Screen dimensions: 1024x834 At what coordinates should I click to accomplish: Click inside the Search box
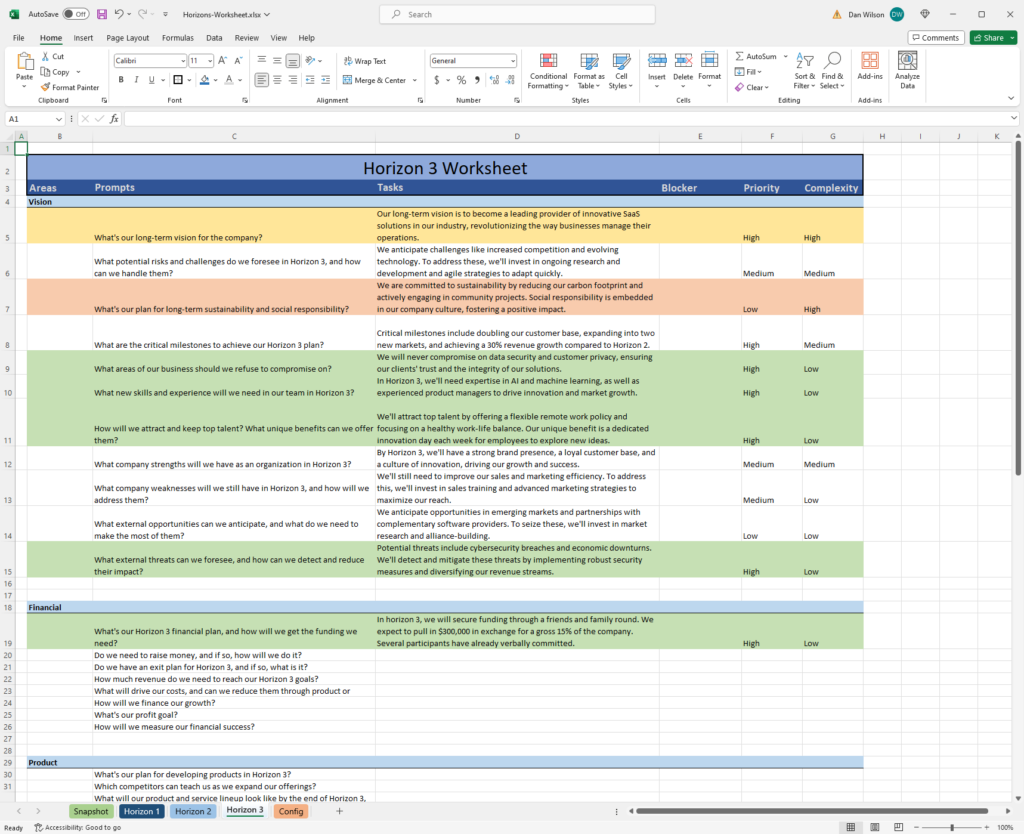click(x=516, y=14)
